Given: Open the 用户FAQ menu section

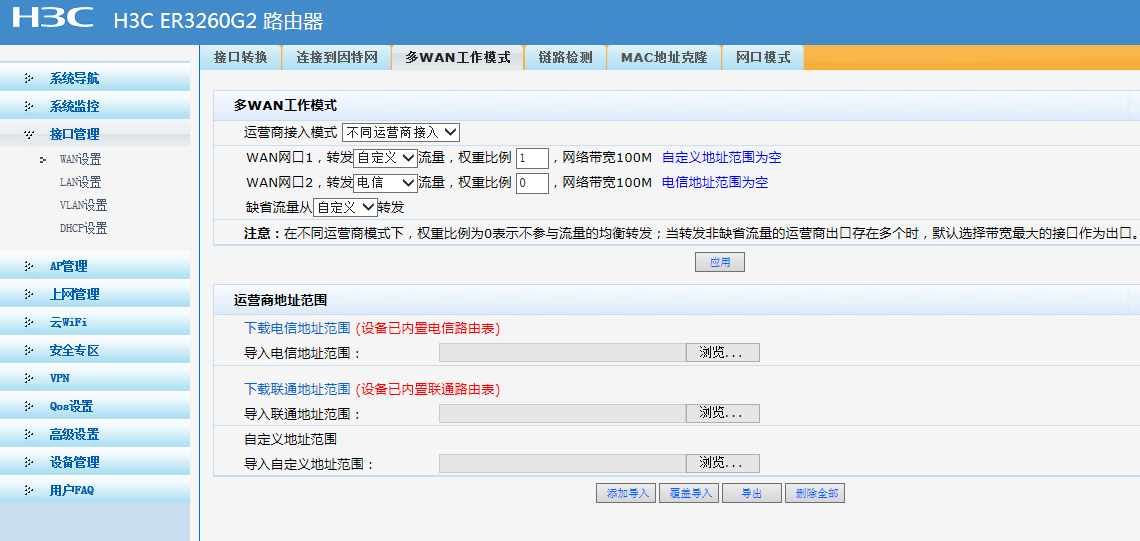Looking at the screenshot, I should (95, 490).
